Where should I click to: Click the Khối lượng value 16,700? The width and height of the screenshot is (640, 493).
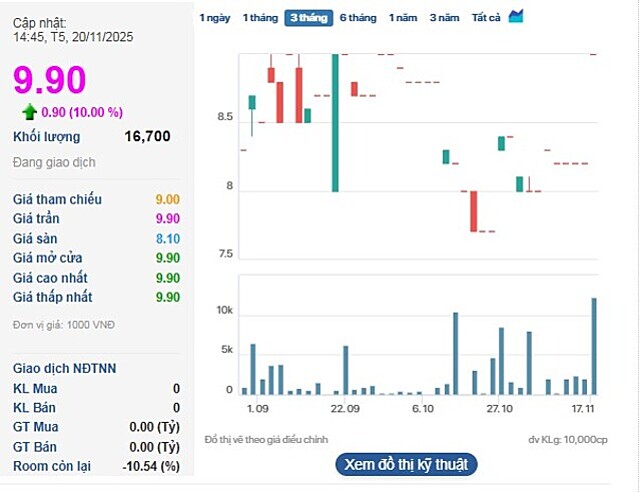coord(147,137)
